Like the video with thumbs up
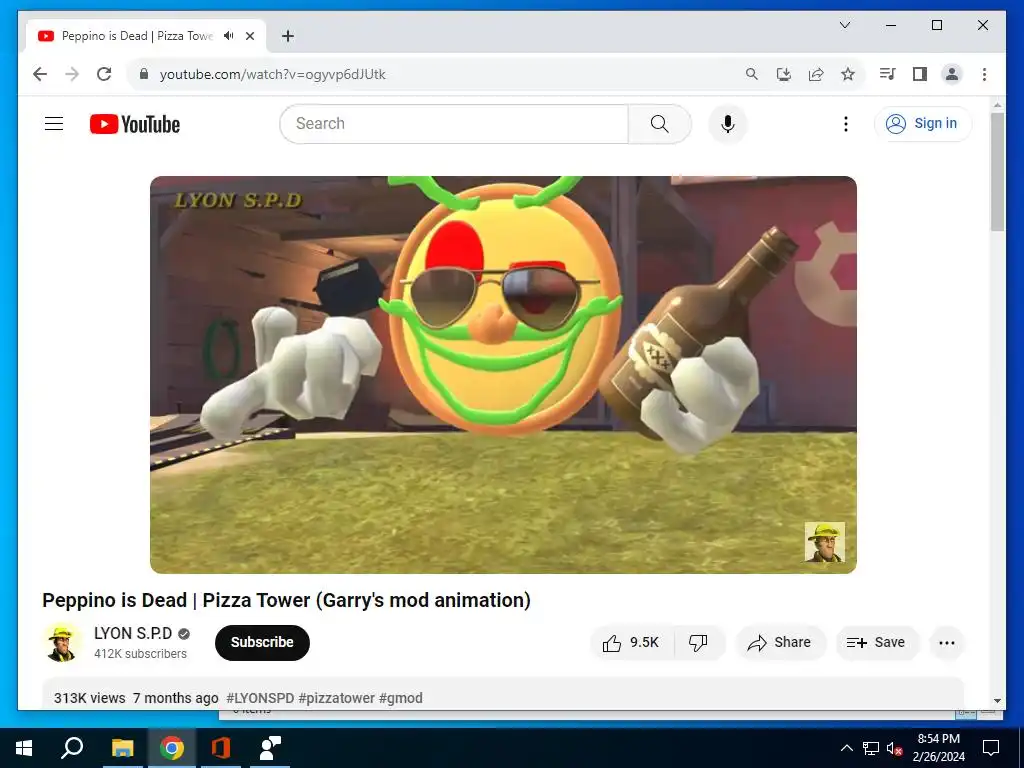The image size is (1024, 768). coord(632,643)
